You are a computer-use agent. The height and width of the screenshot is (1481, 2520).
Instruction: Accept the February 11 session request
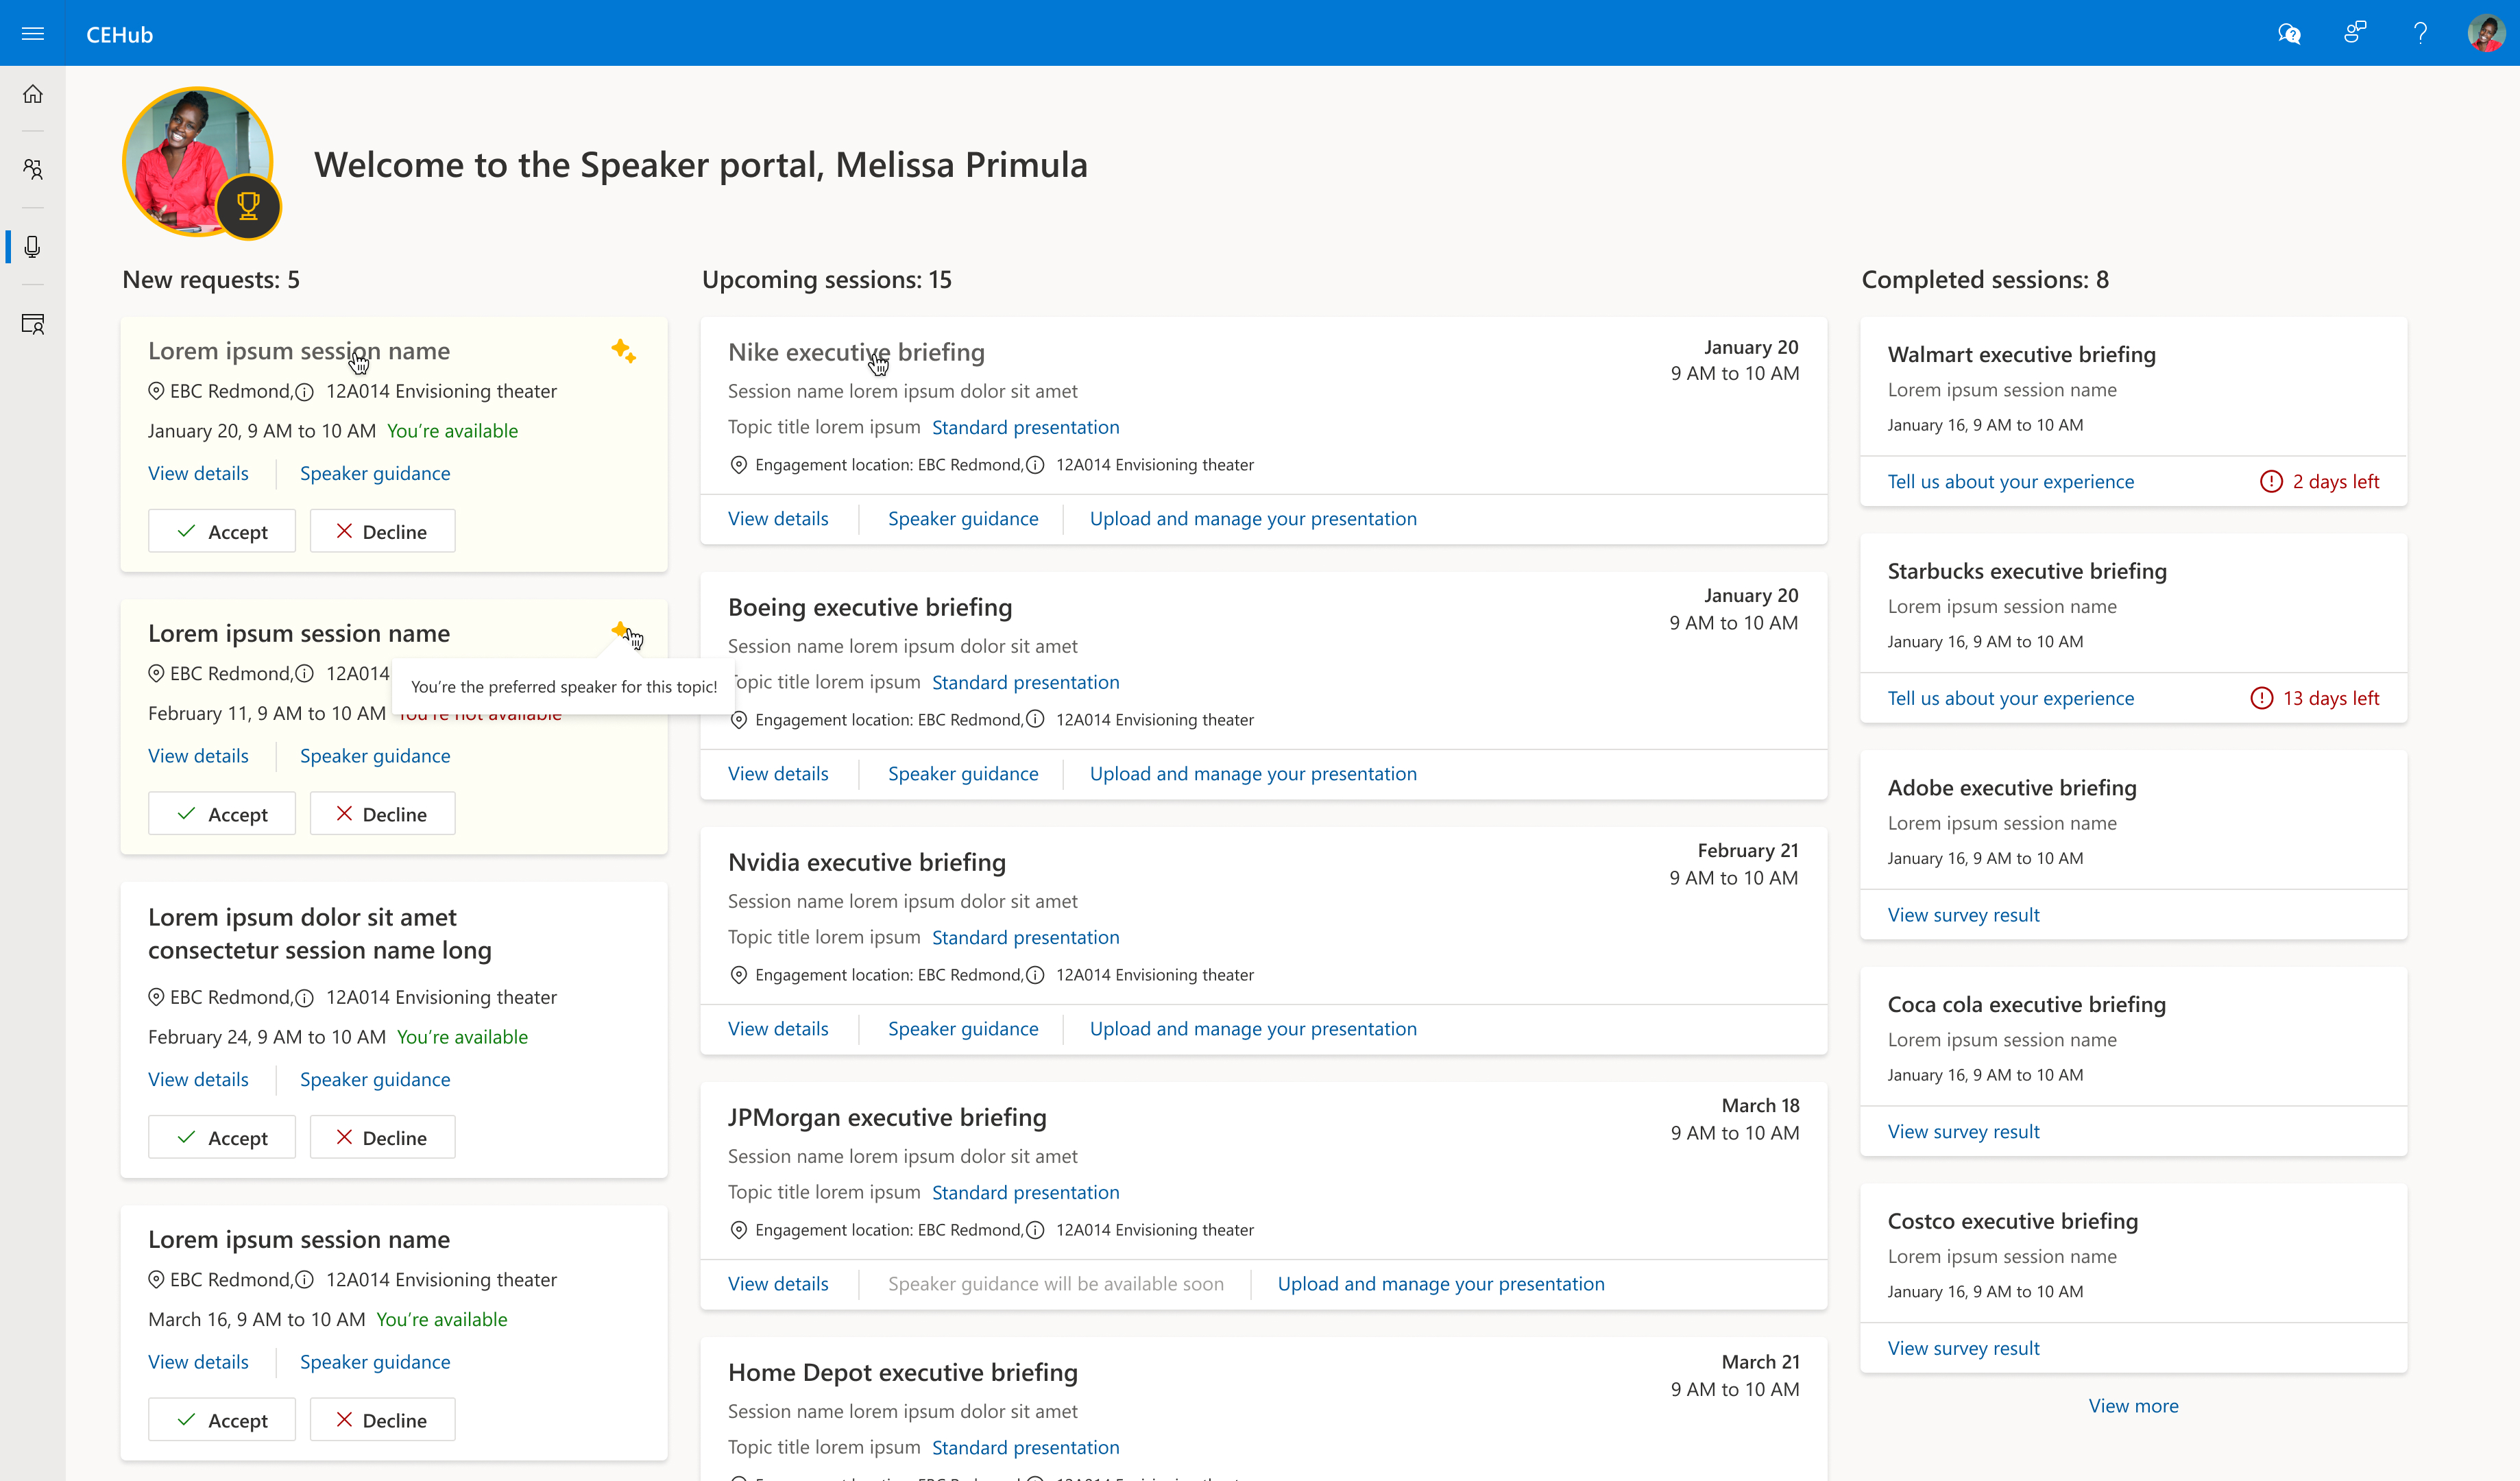coord(222,813)
